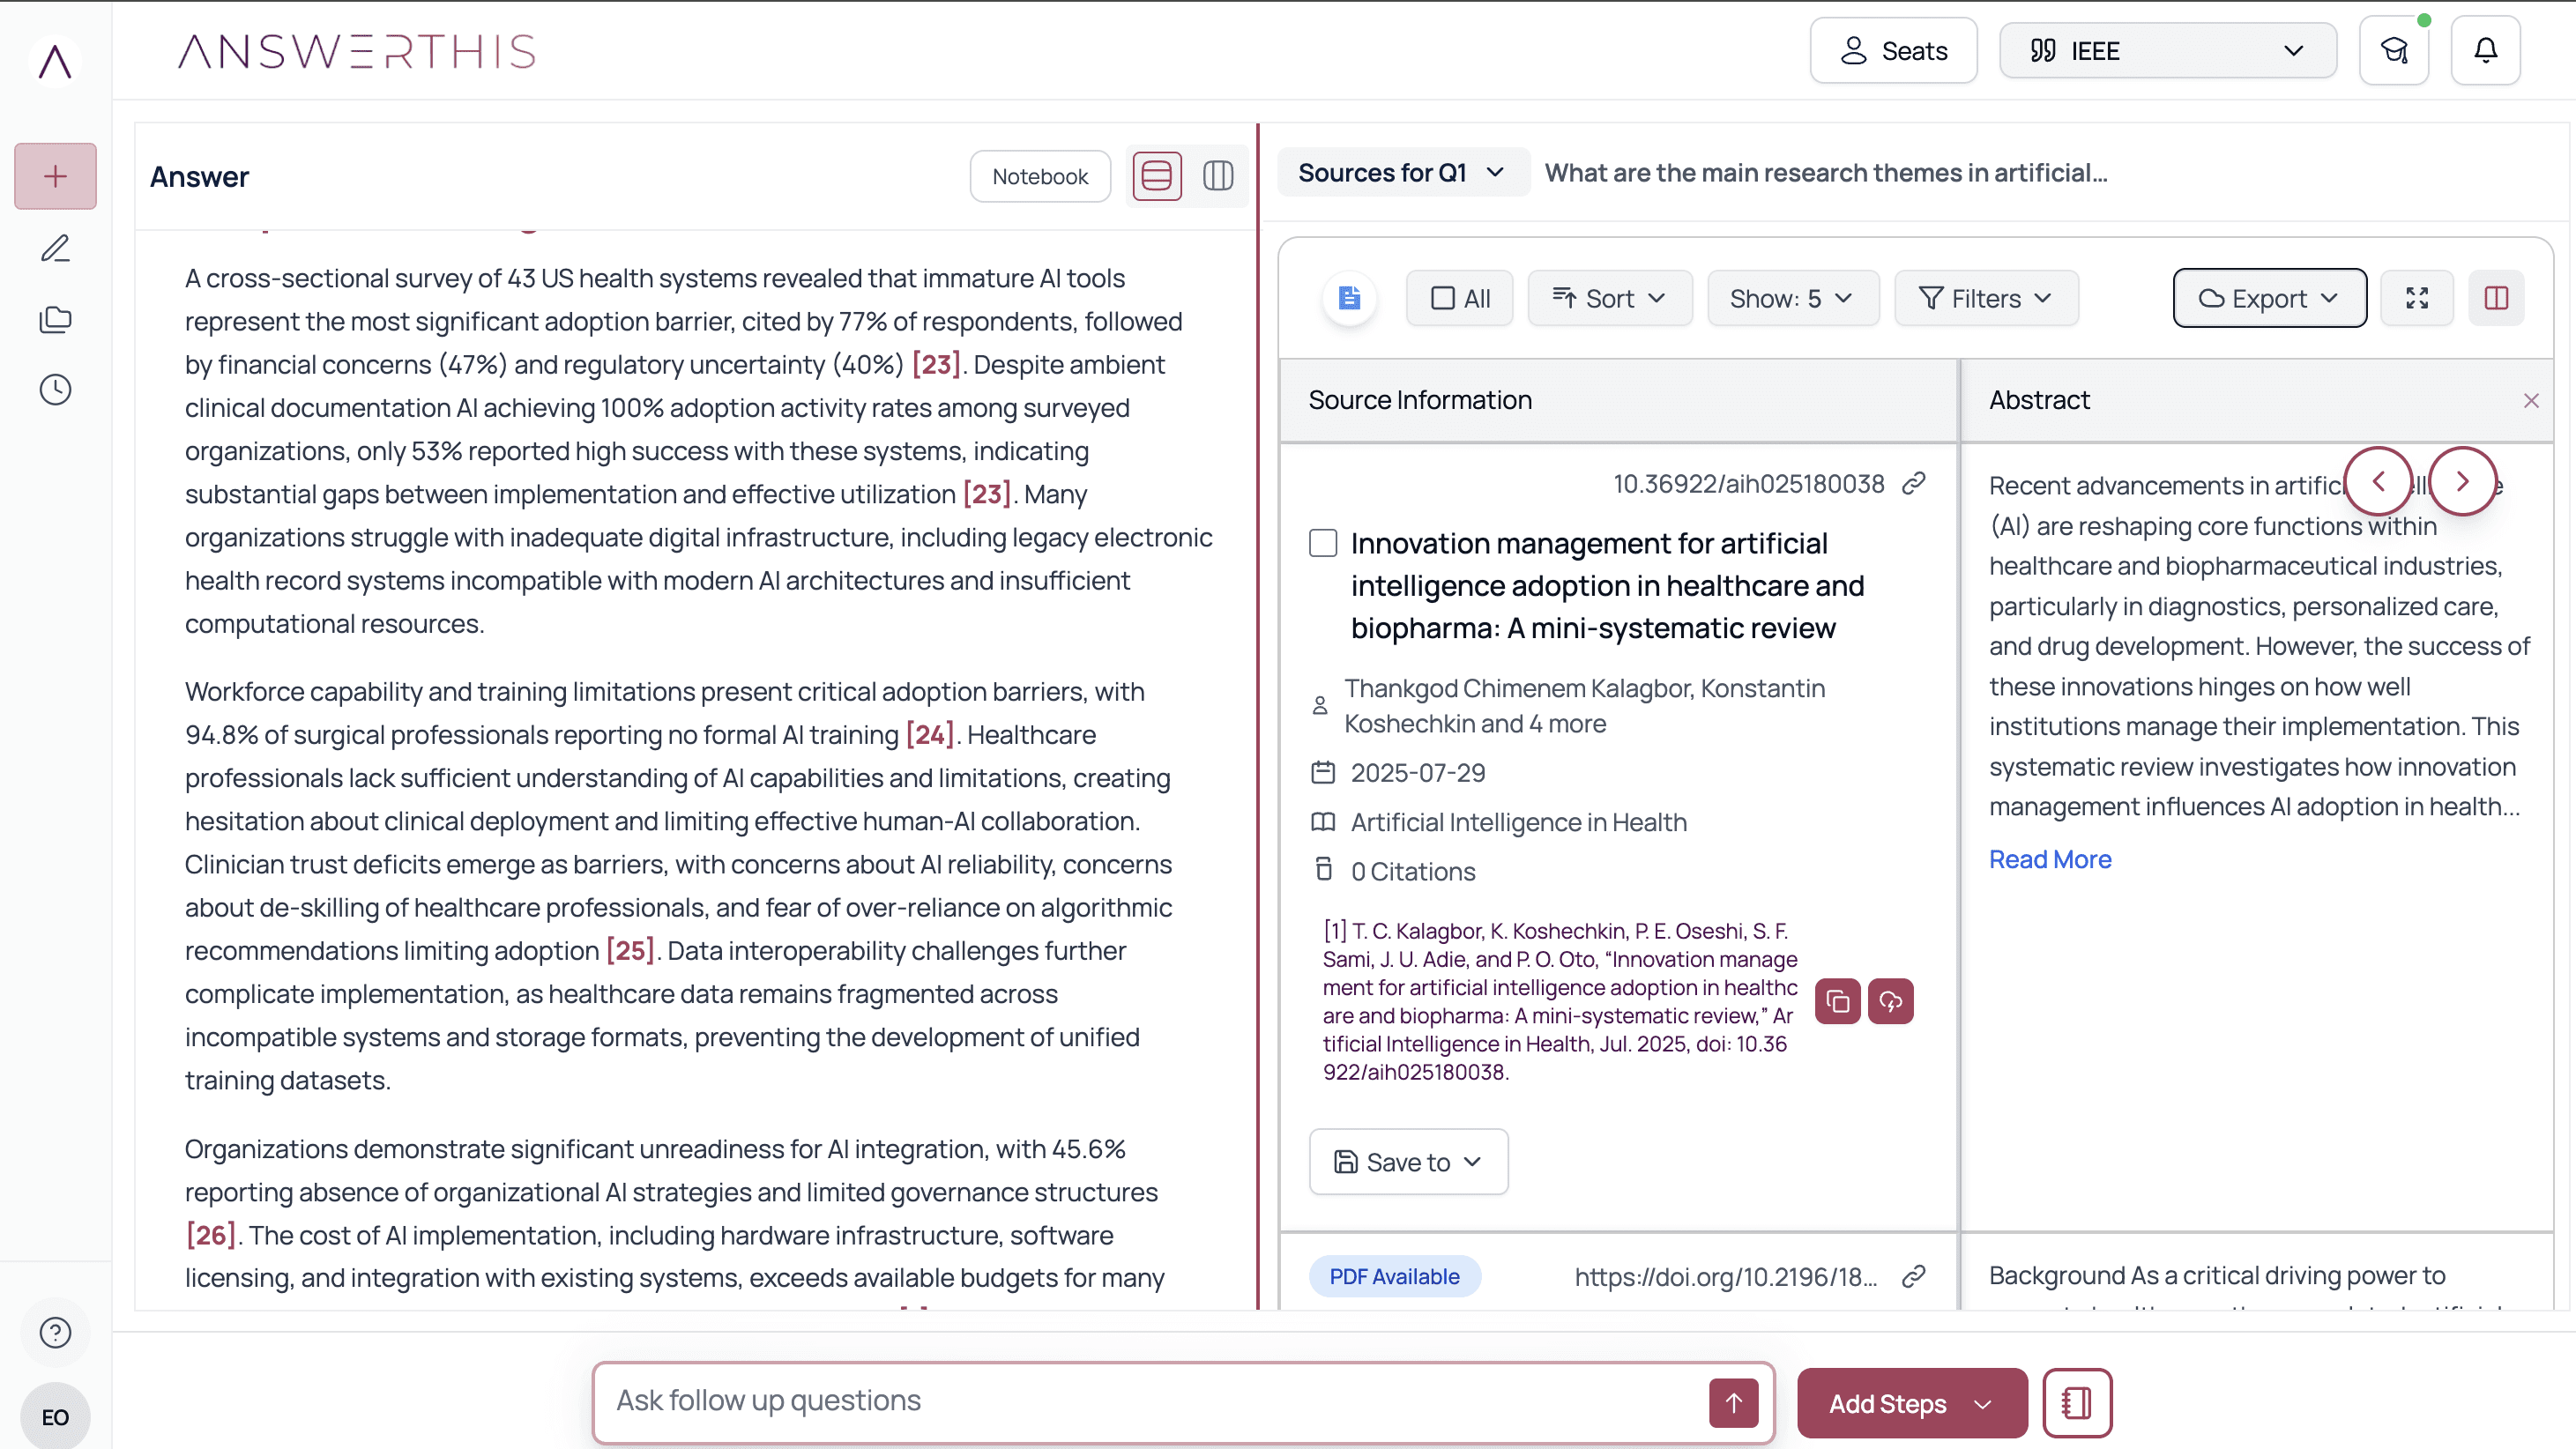Expand sources panel to fullscreen

pos(2417,298)
